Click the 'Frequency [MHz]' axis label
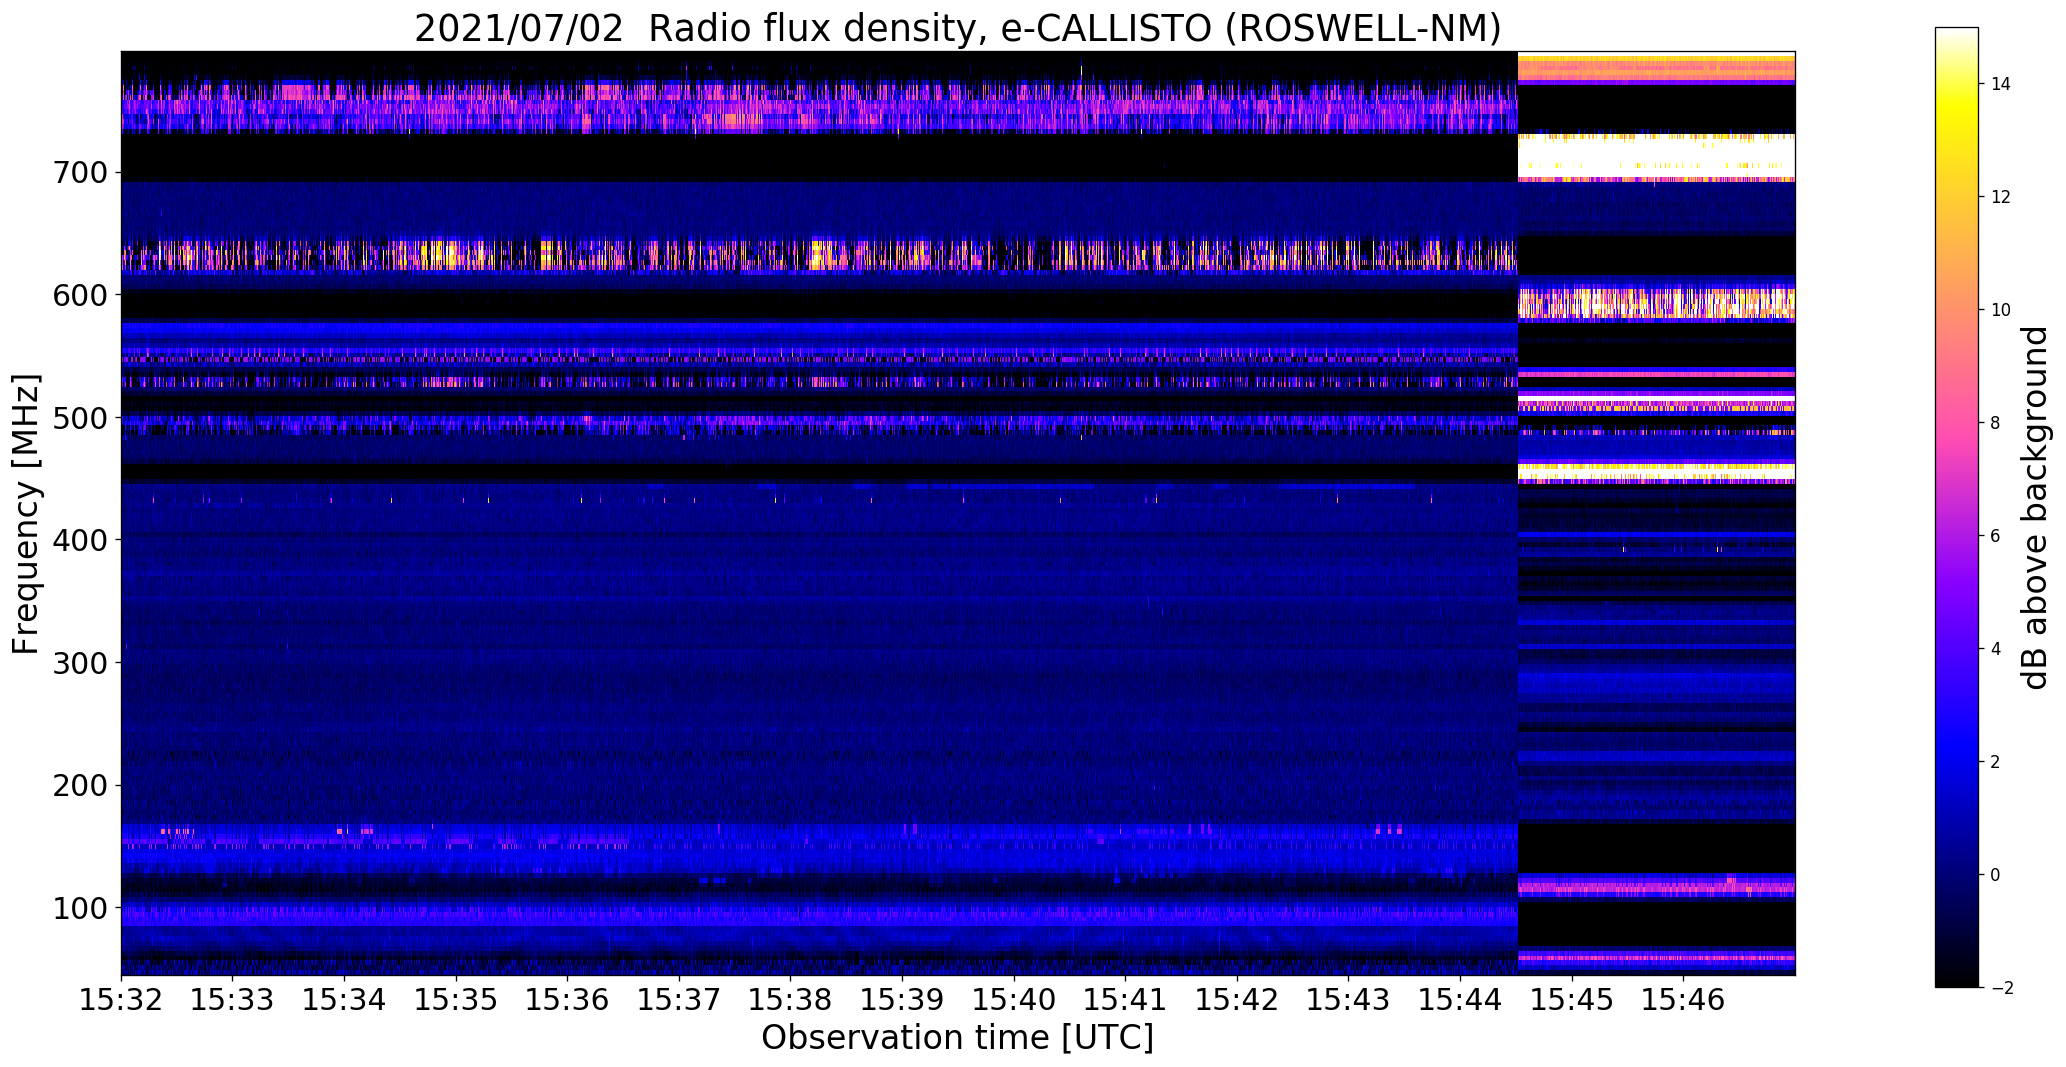The height and width of the screenshot is (1067, 2066). click(26, 514)
